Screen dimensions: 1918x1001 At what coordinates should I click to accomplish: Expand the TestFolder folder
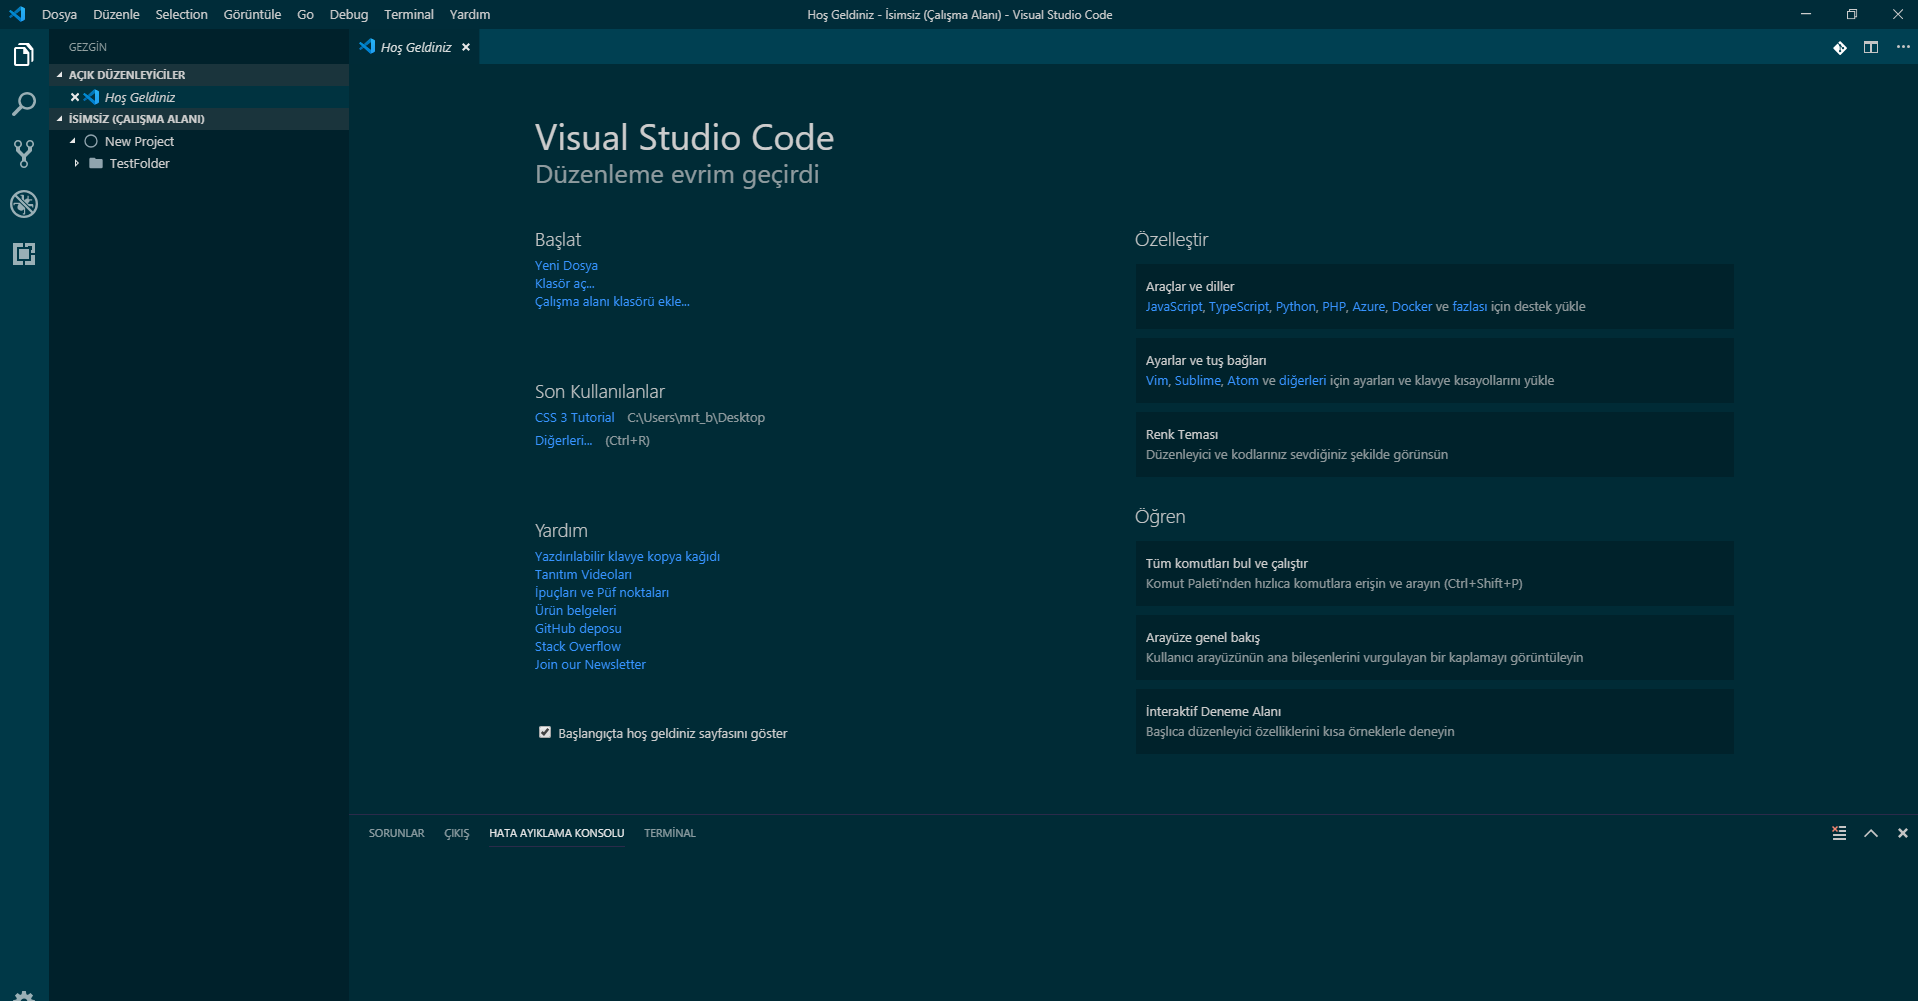click(x=78, y=163)
